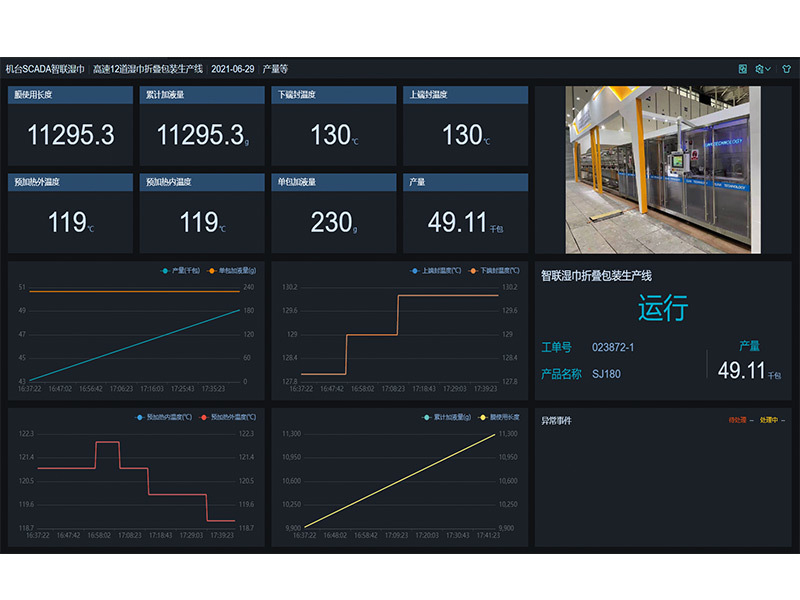Image resolution: width=800 pixels, height=600 pixels.
Task: Click the shirt-shaped theme icon
Action: pos(786,69)
